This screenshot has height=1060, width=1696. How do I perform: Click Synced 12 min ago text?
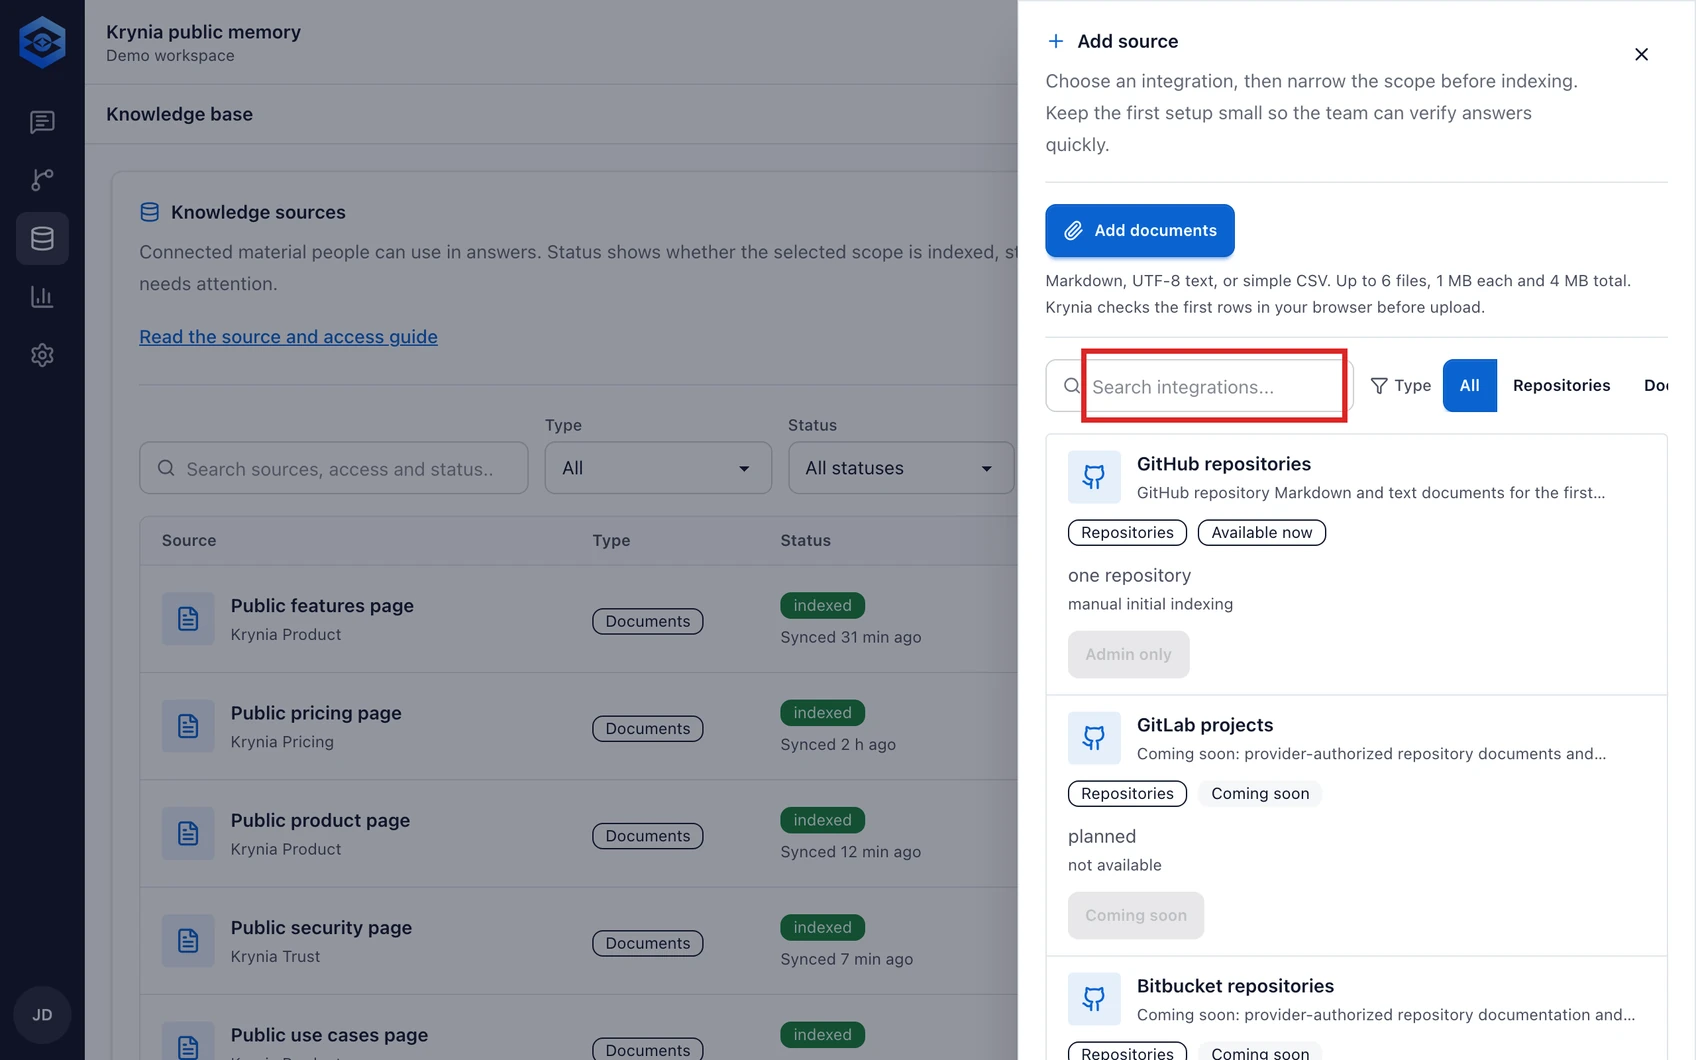coord(851,852)
